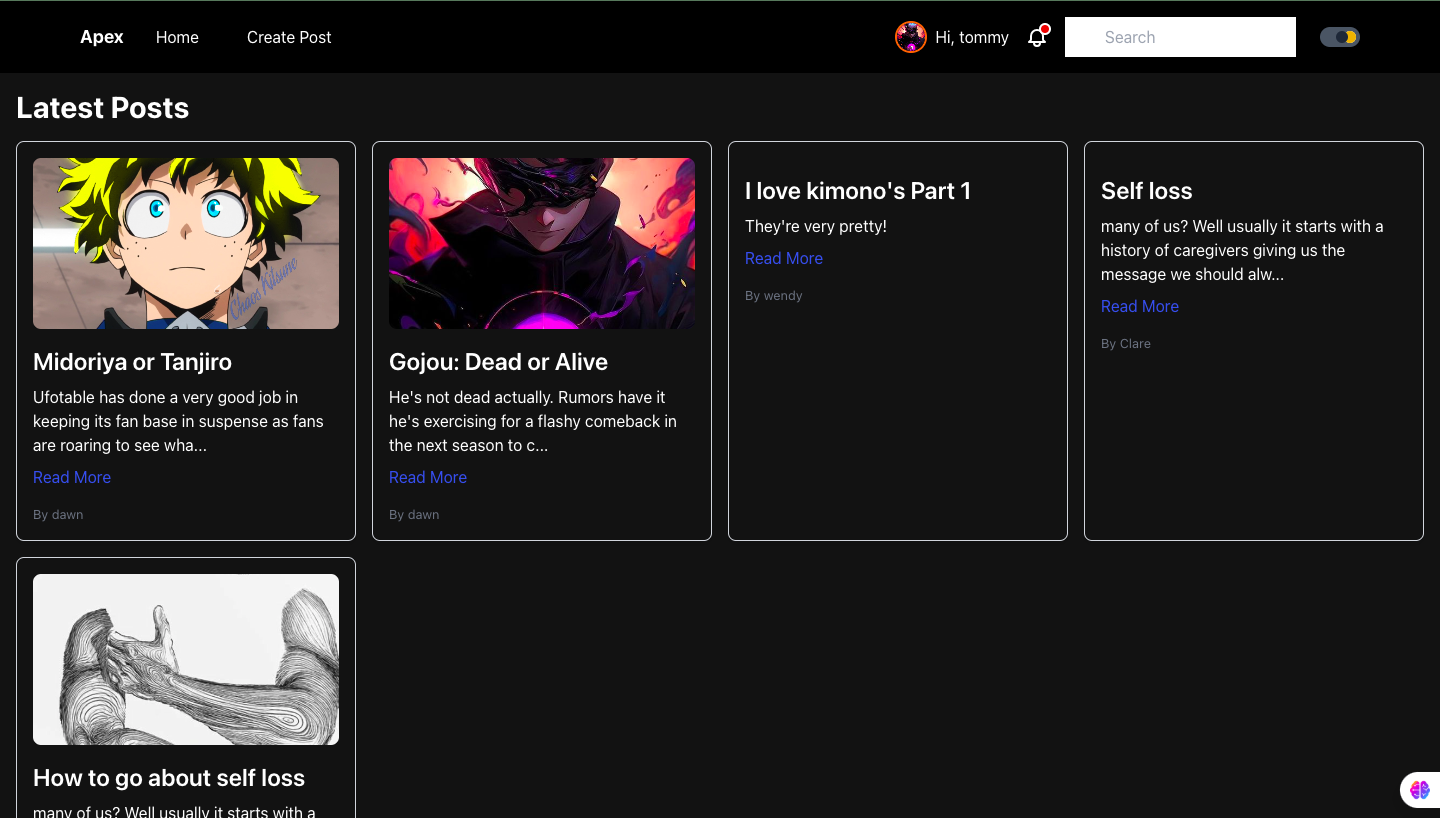Click the 'He's not dead actually' excerpt
The image size is (1440, 818).
coord(533,421)
